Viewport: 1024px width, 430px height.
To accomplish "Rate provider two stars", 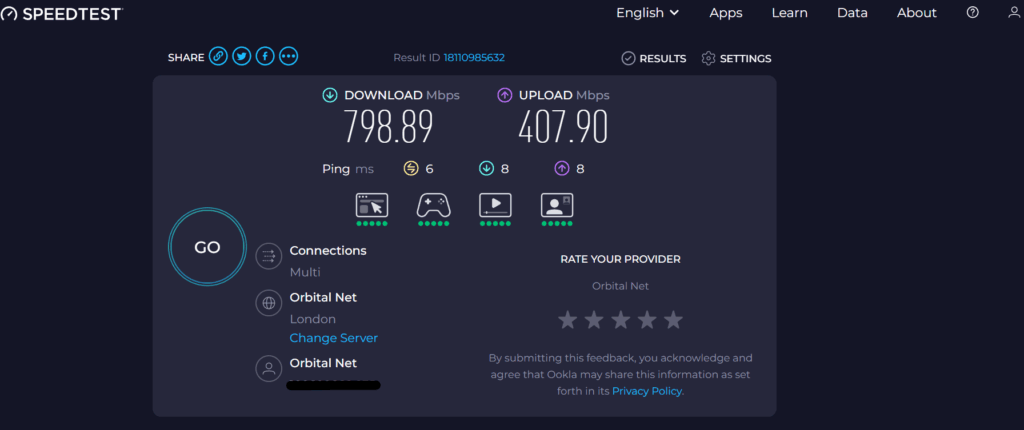I will [594, 320].
